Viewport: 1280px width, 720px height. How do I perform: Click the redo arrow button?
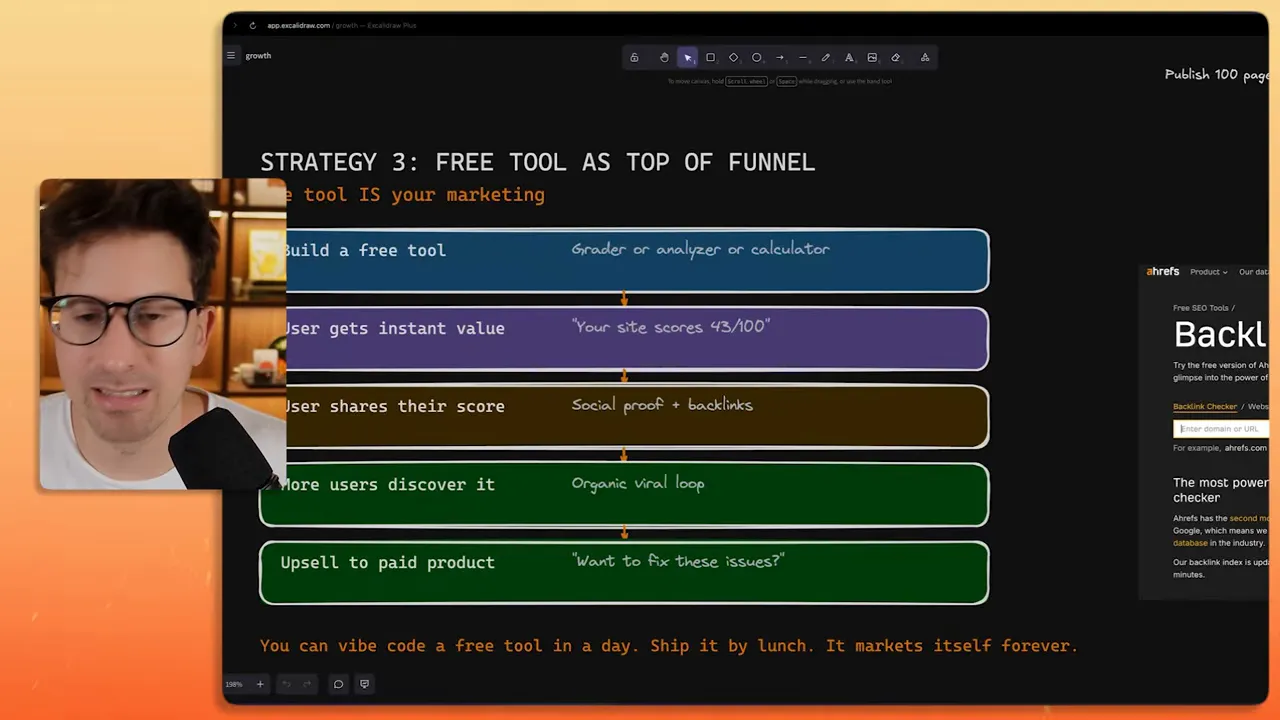point(307,684)
